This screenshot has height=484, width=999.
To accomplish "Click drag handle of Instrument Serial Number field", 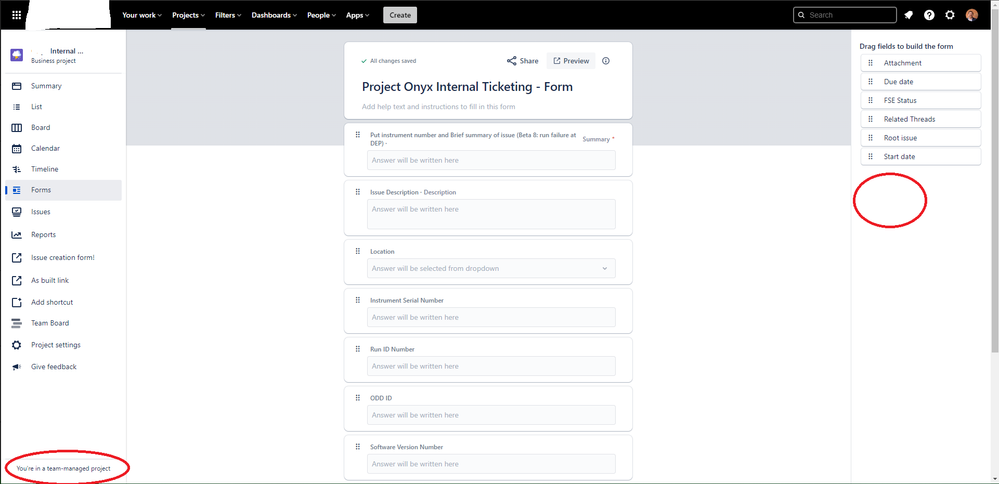I will 357,300.
